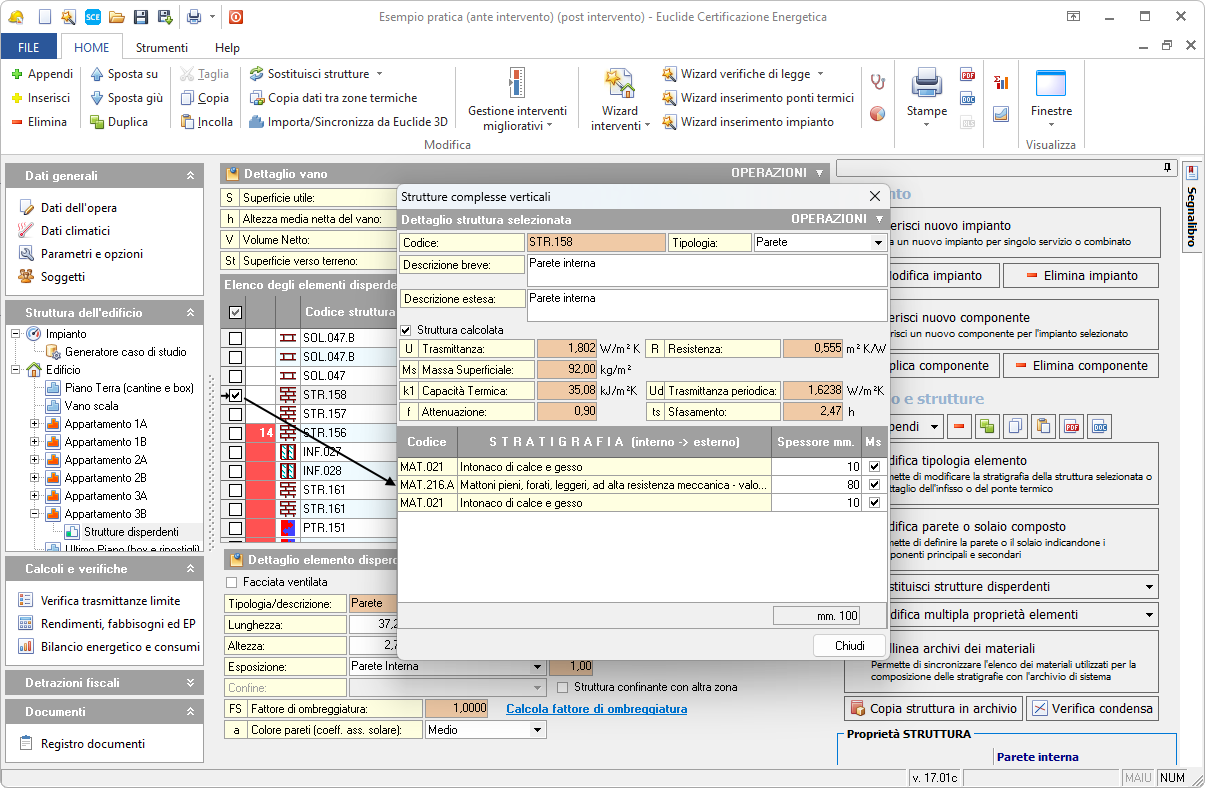Click the red minus delete button in panel
Image resolution: width=1205 pixels, height=788 pixels.
[959, 427]
